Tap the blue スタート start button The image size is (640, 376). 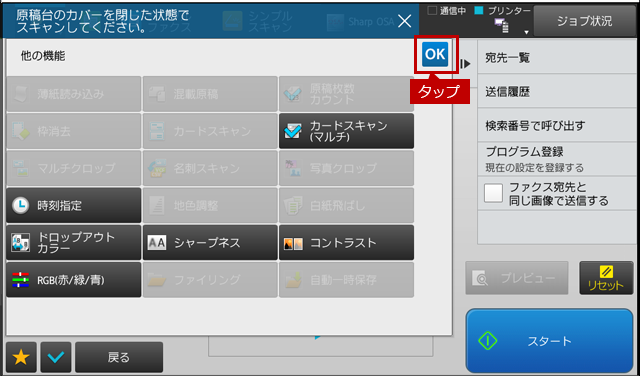point(549,340)
